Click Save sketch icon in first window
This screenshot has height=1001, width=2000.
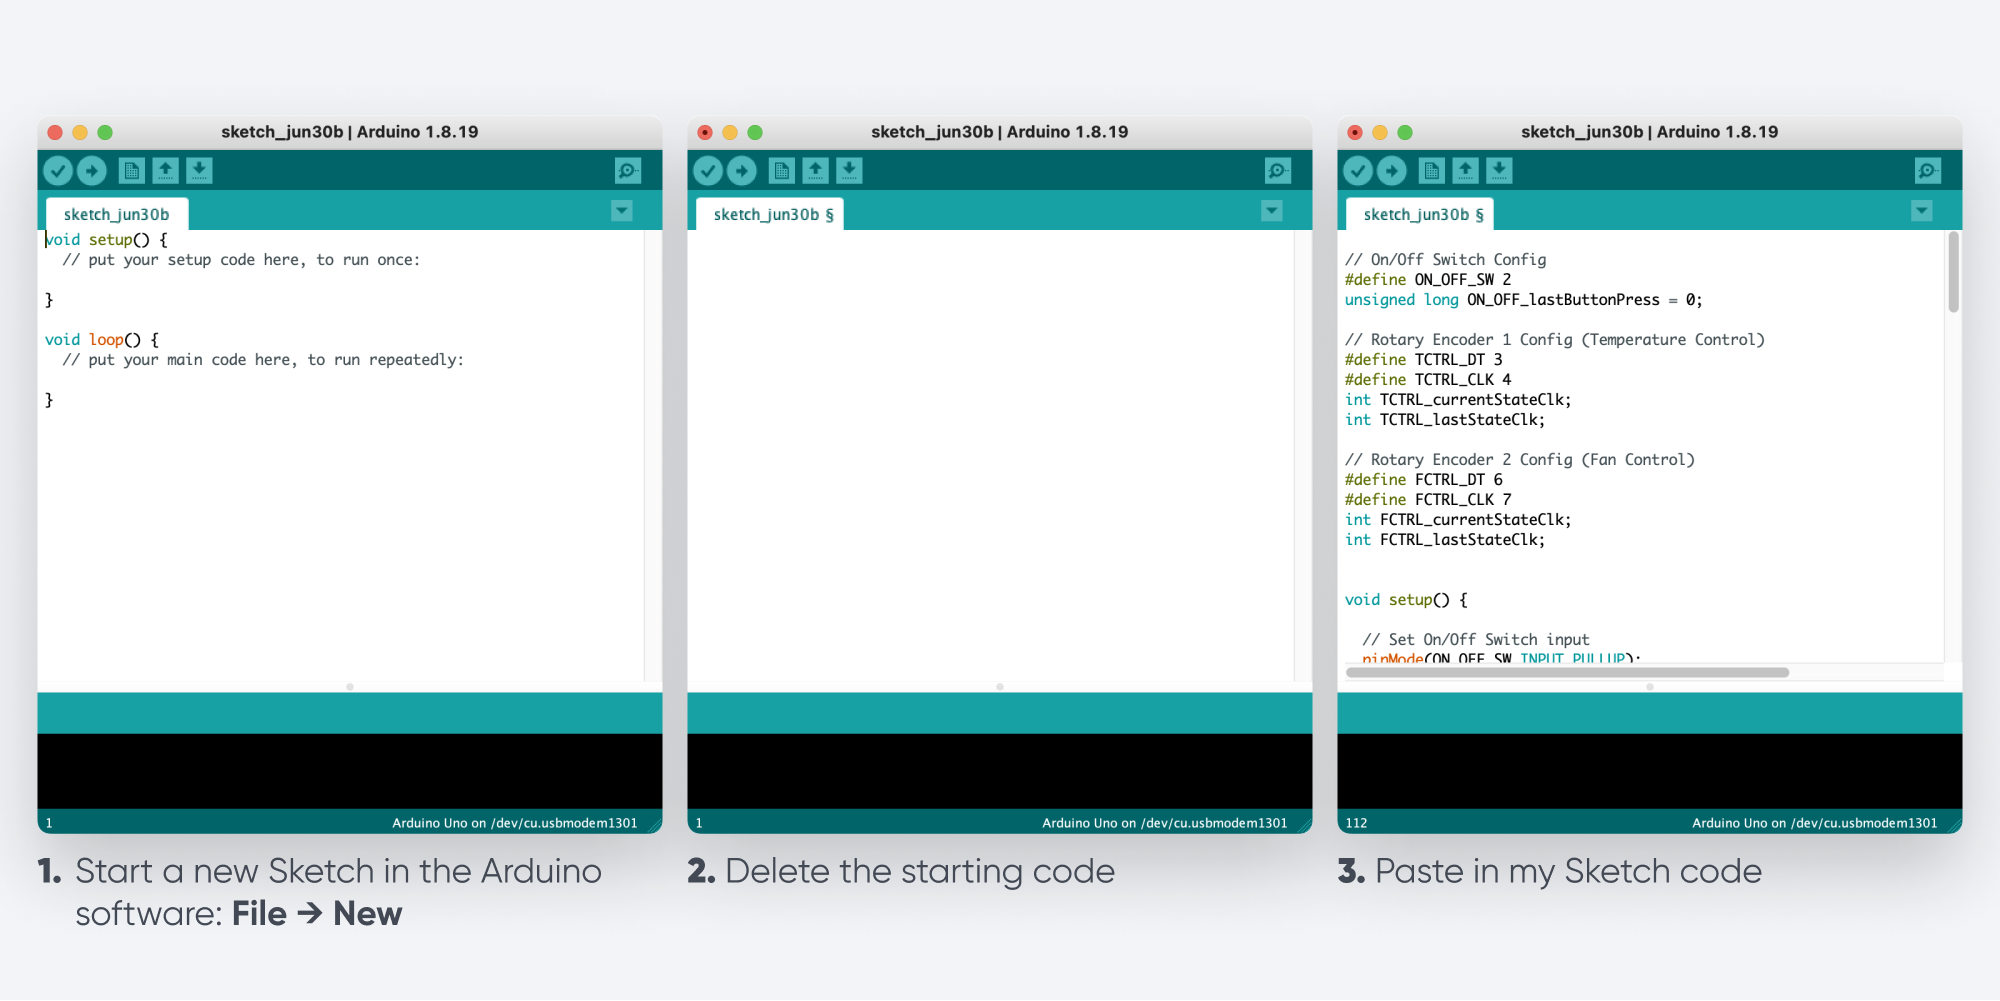pos(200,171)
